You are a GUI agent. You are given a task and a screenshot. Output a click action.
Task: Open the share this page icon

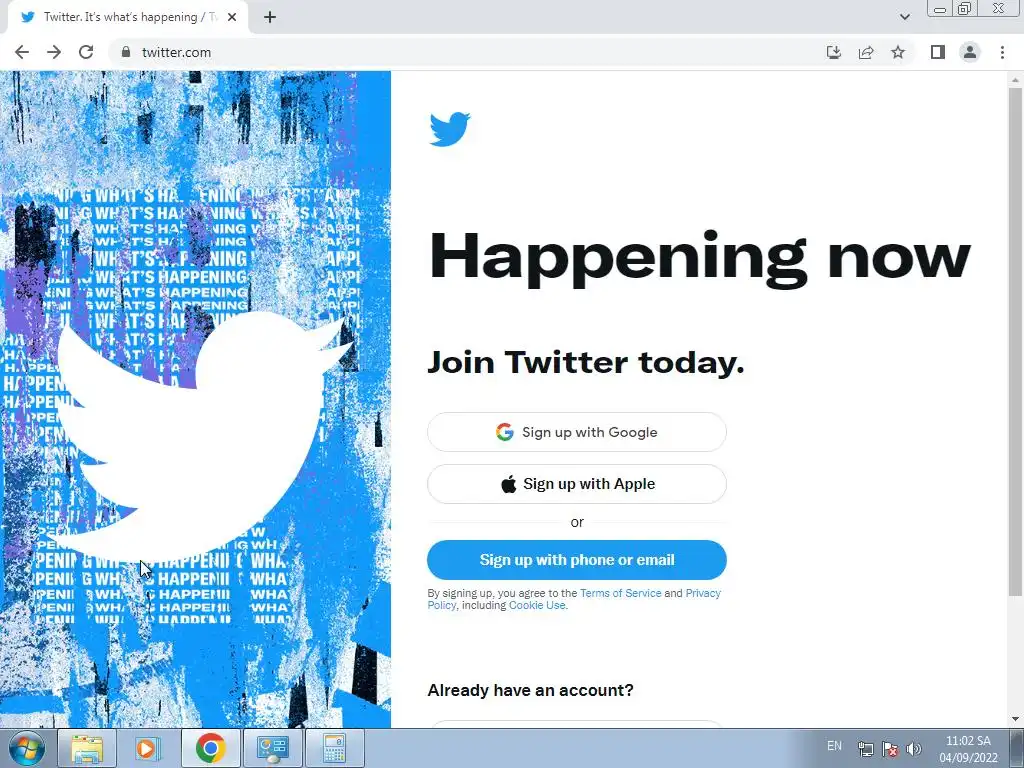pos(866,52)
